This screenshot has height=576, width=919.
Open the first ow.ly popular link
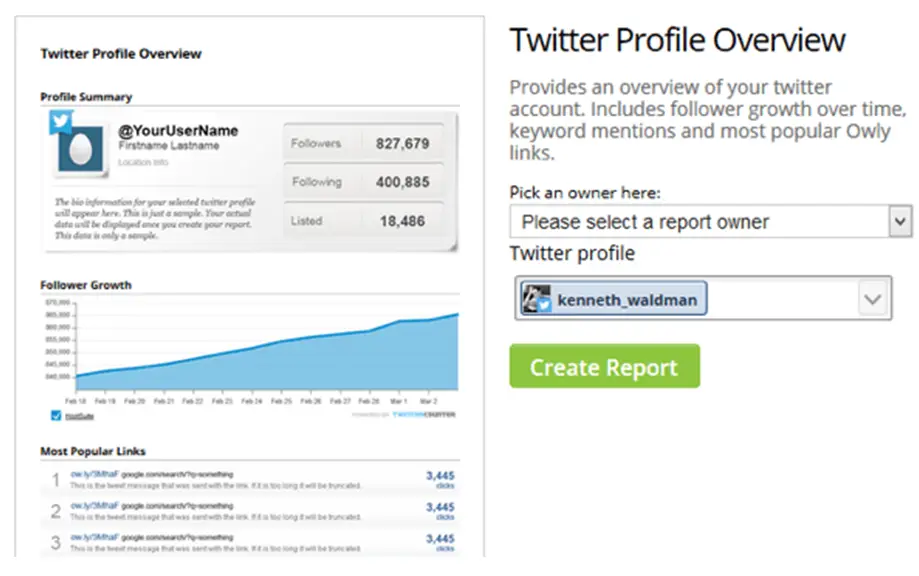pyautogui.click(x=94, y=474)
